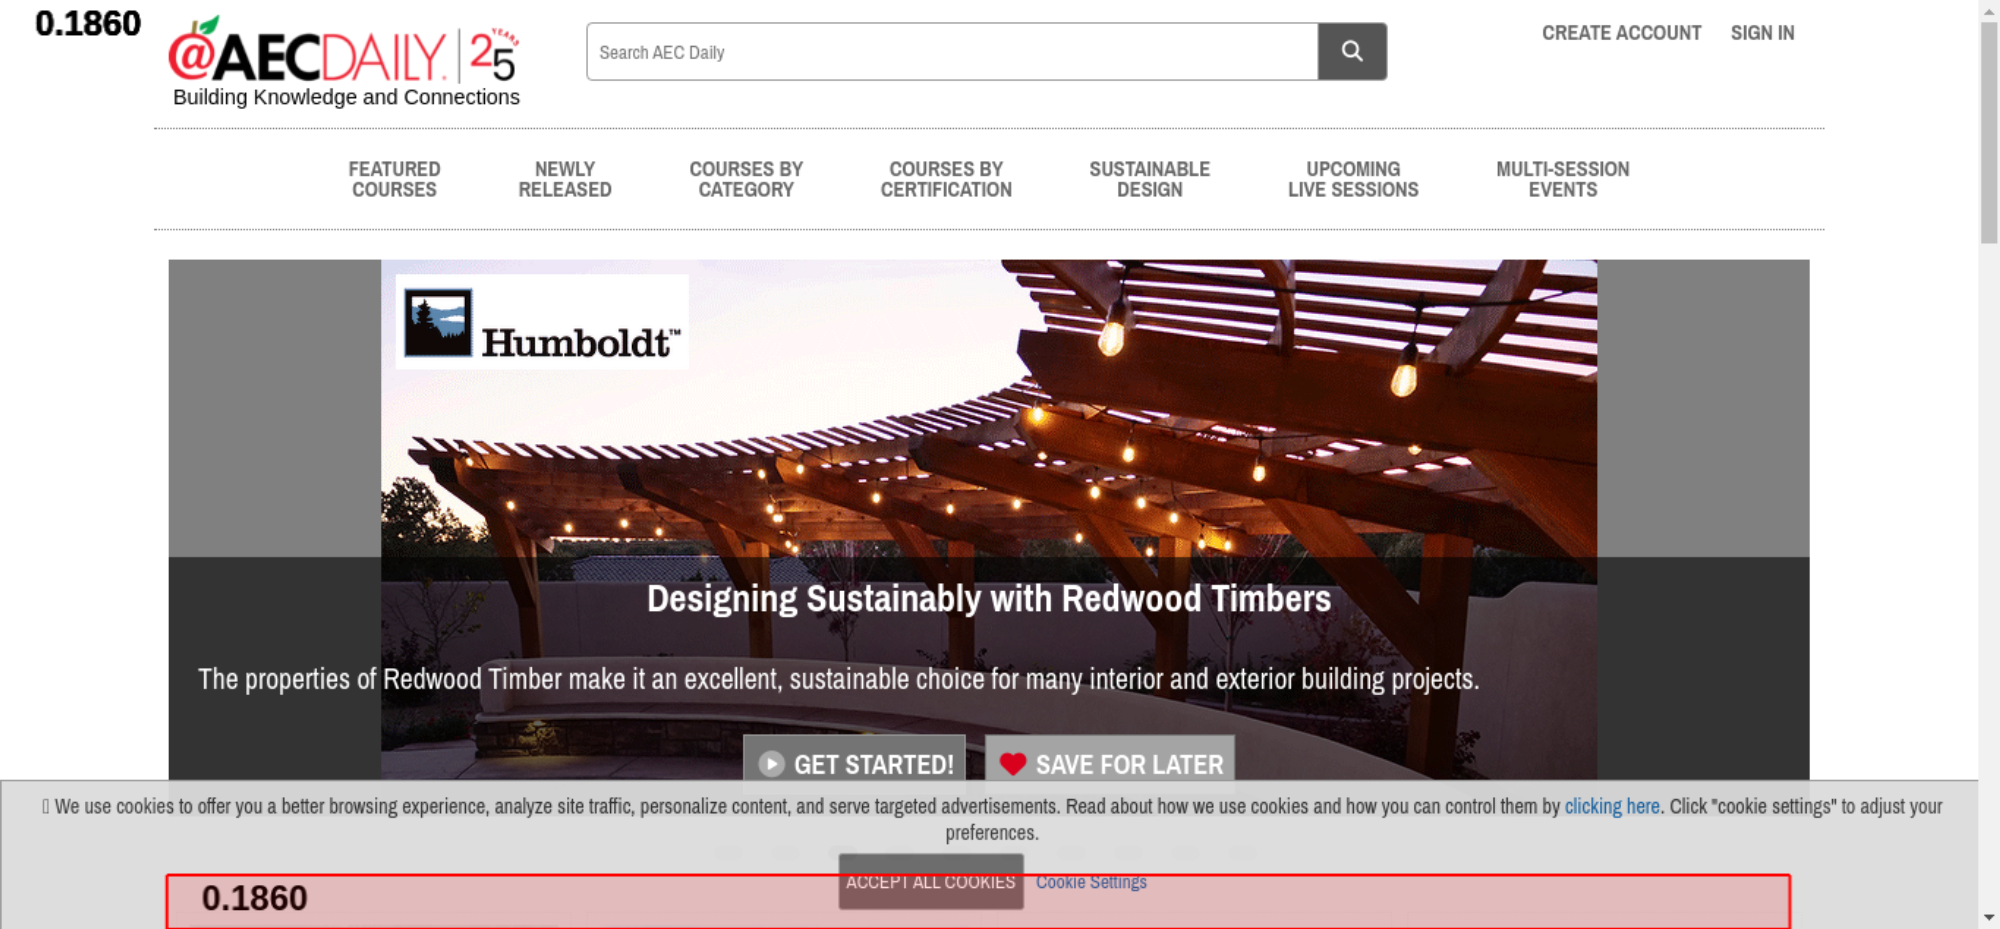Click the magnifying glass search button

point(1351,51)
